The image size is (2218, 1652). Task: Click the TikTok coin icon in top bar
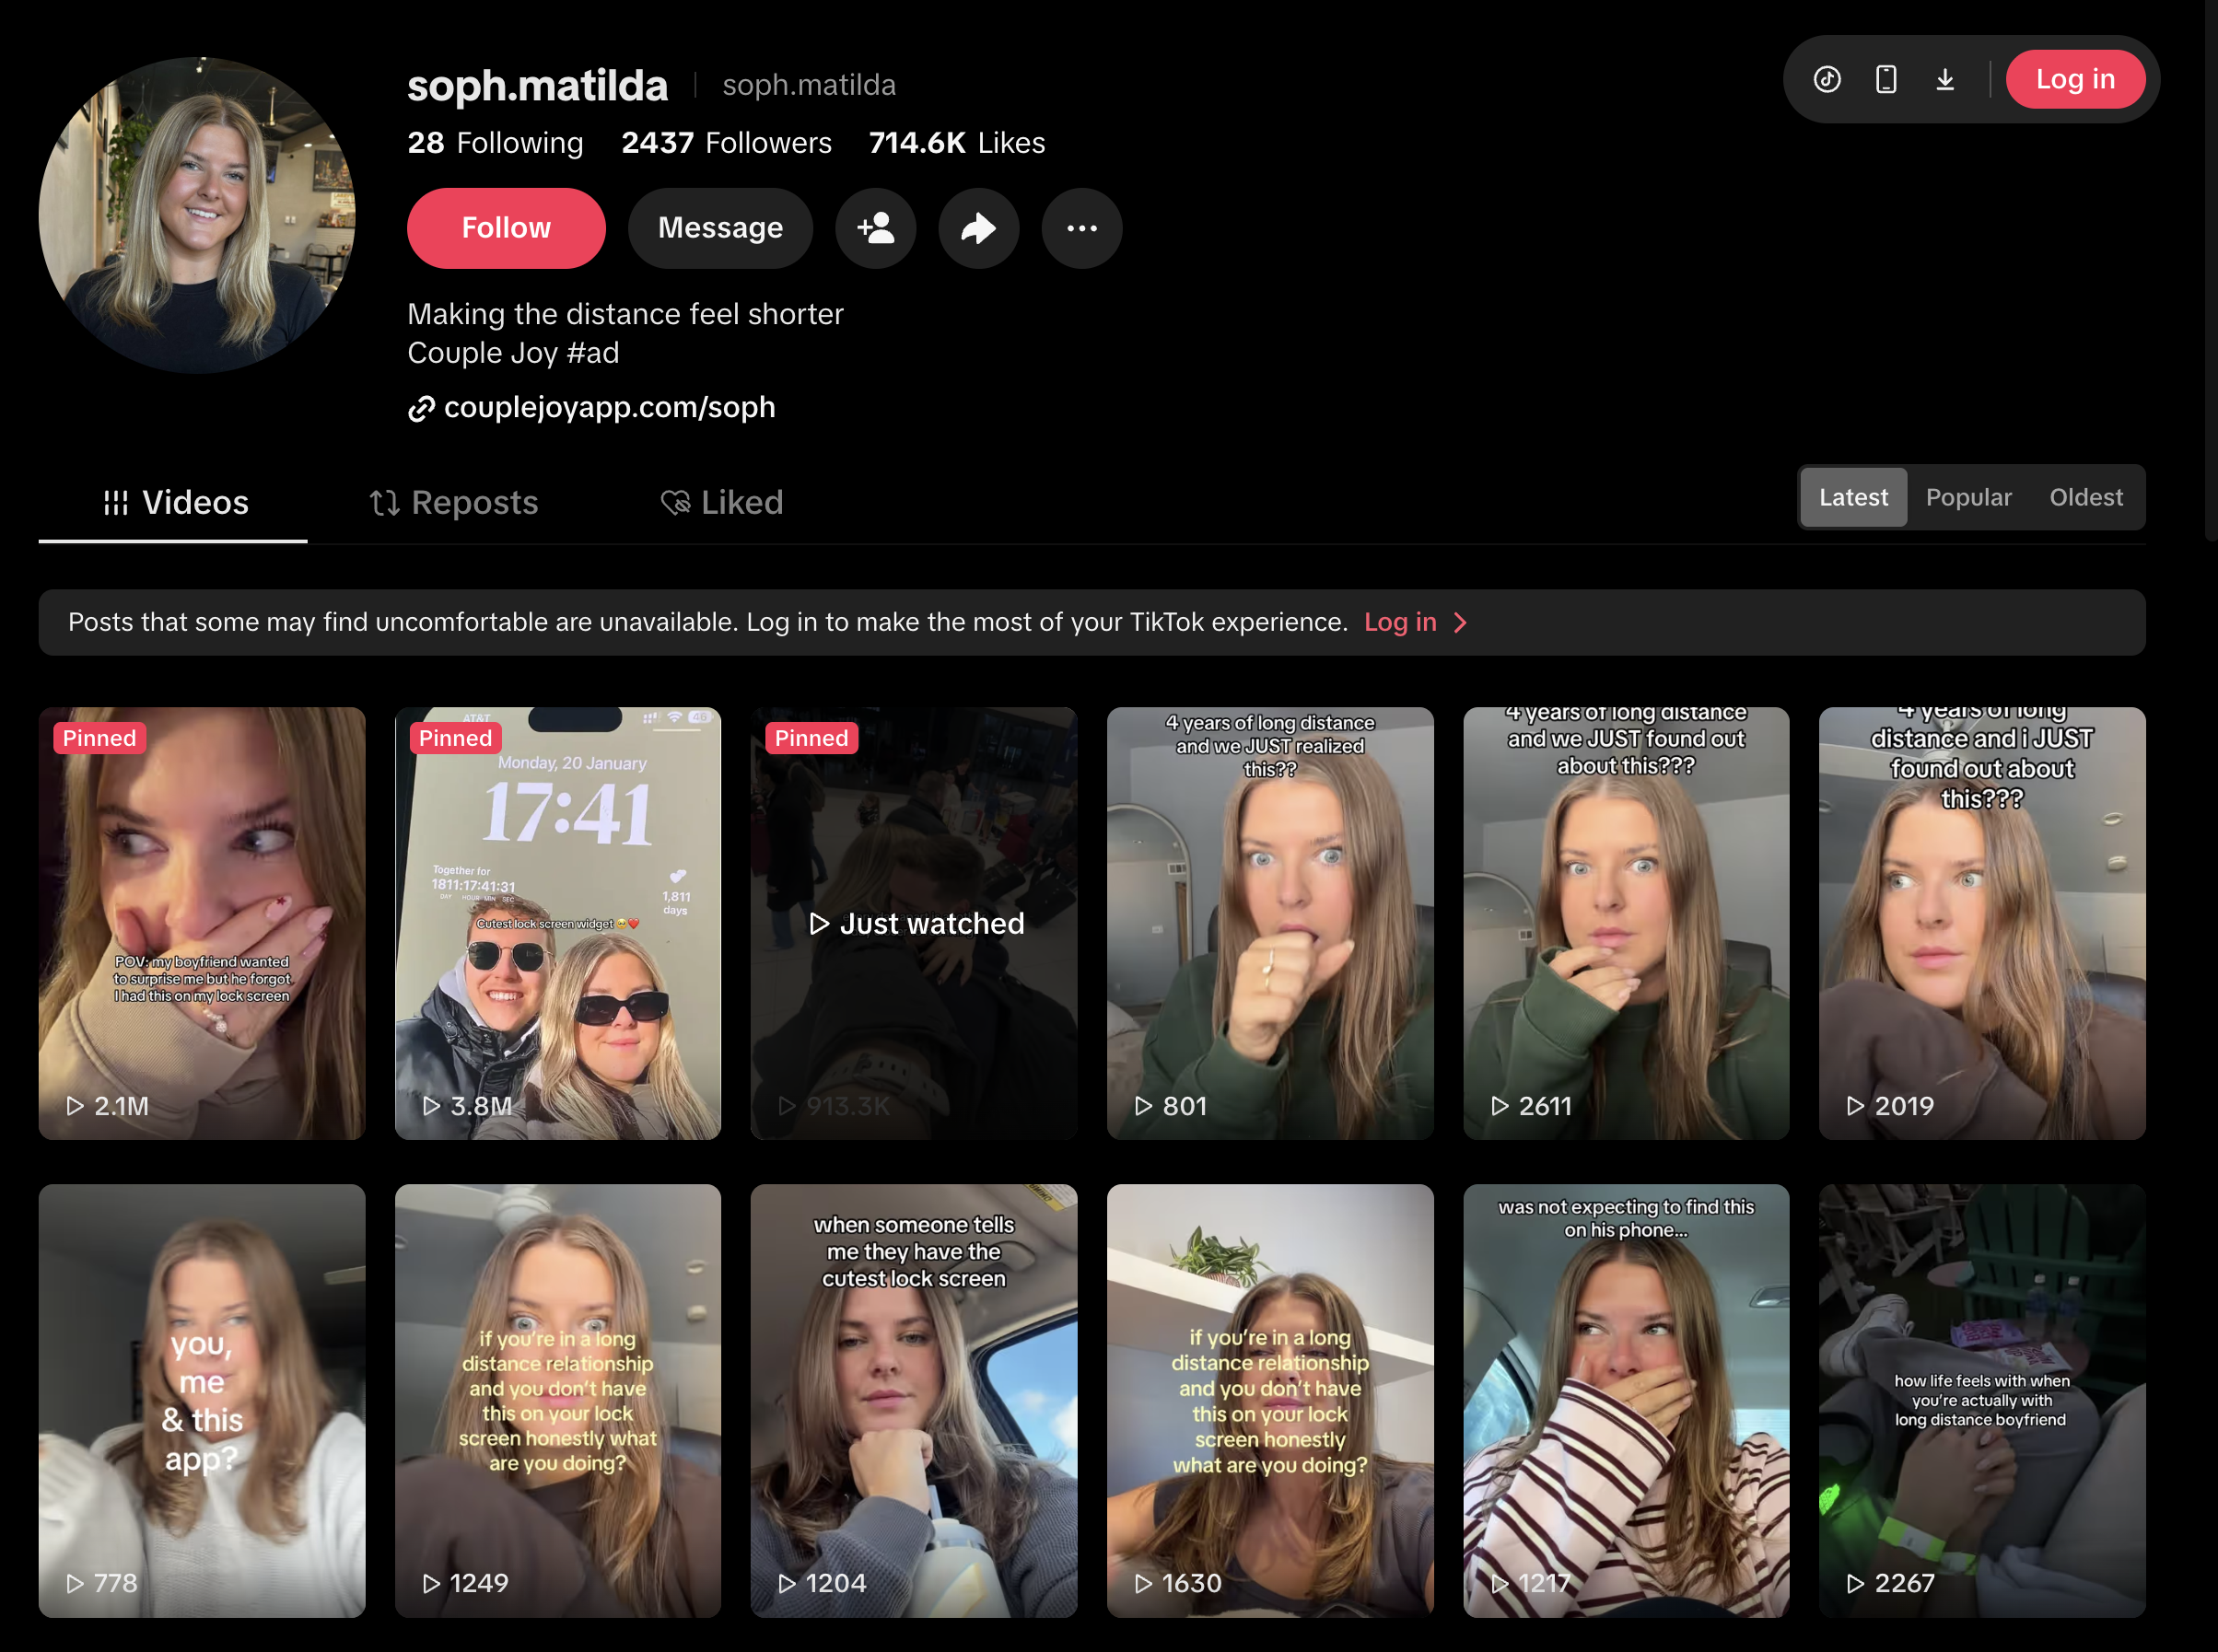coord(1827,79)
